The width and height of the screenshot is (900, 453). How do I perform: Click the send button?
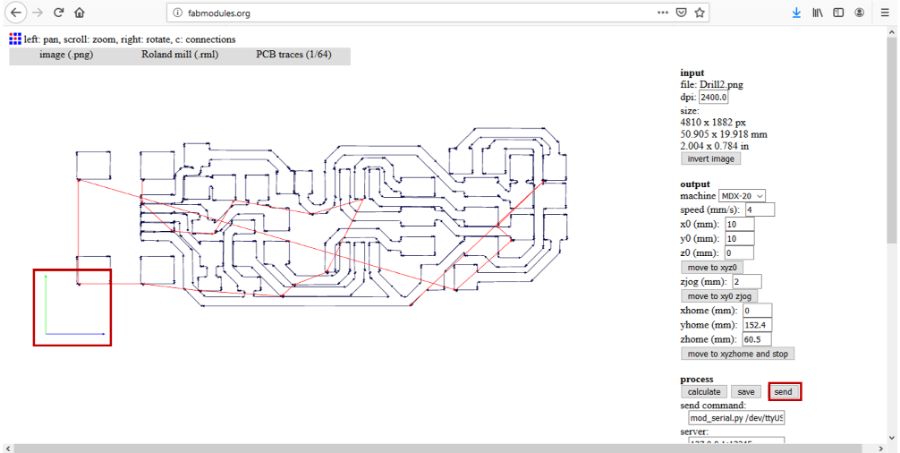783,392
